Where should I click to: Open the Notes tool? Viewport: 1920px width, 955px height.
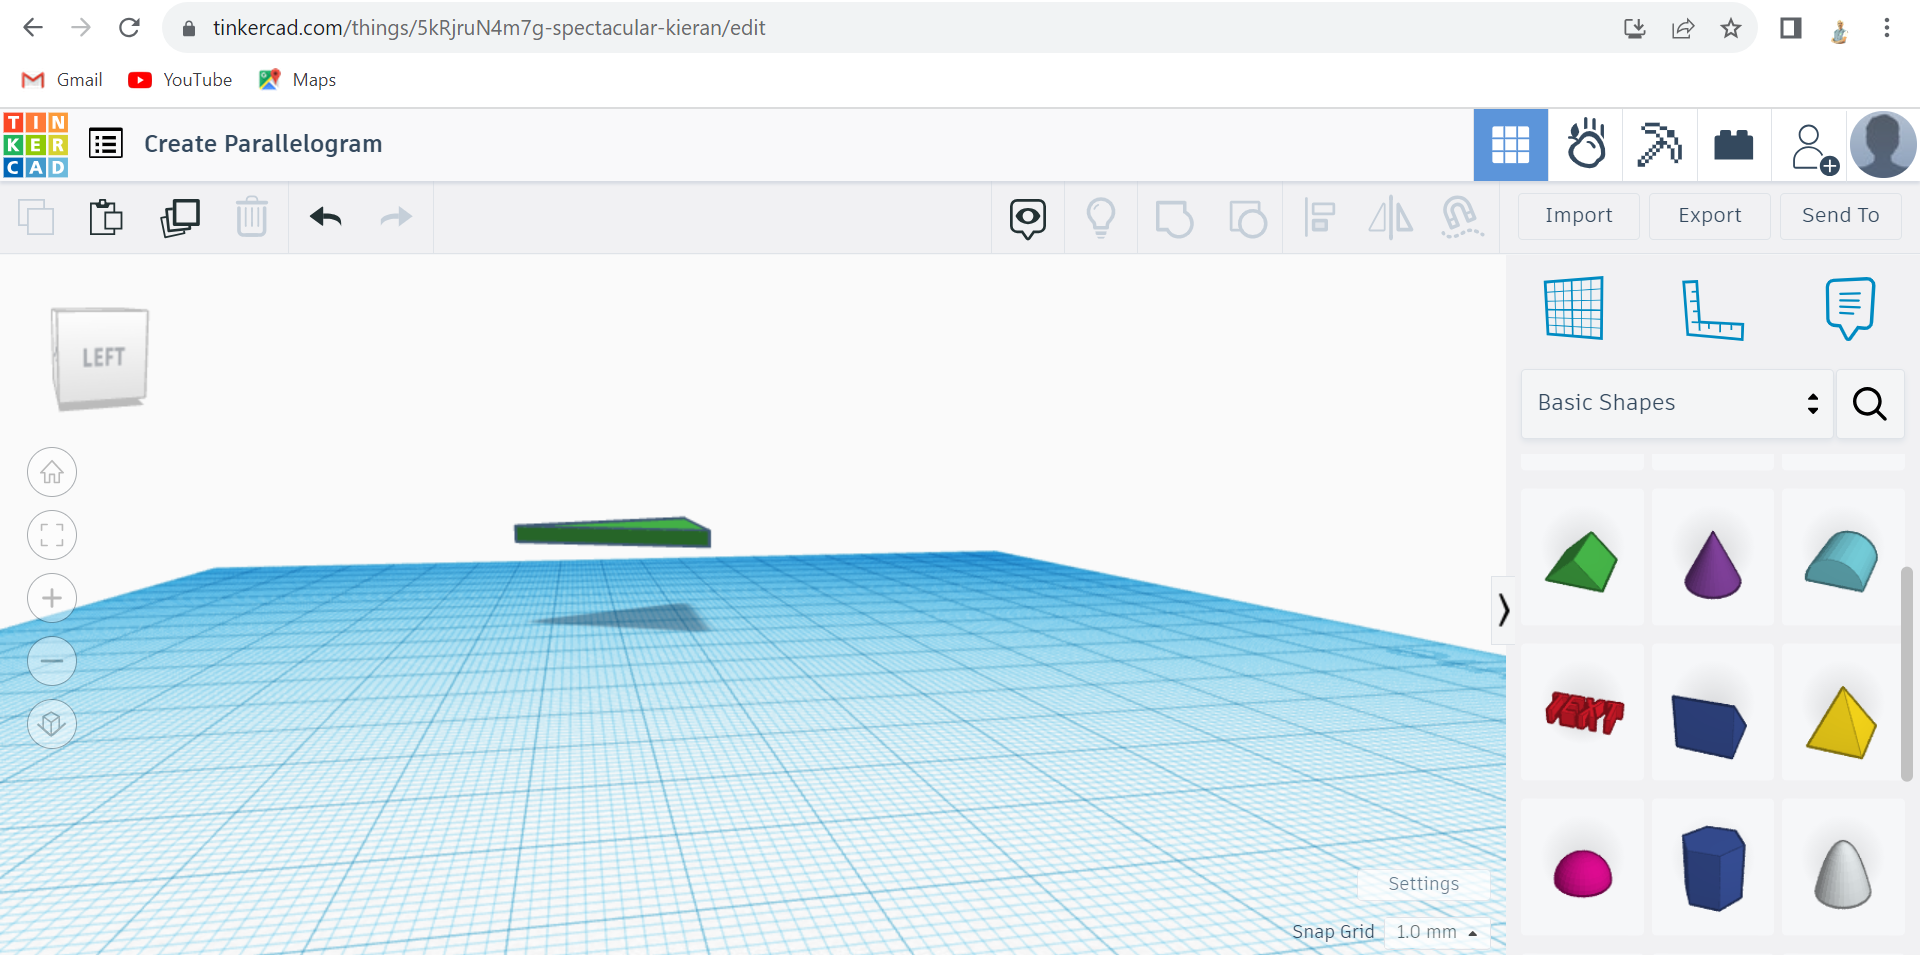tap(1850, 308)
